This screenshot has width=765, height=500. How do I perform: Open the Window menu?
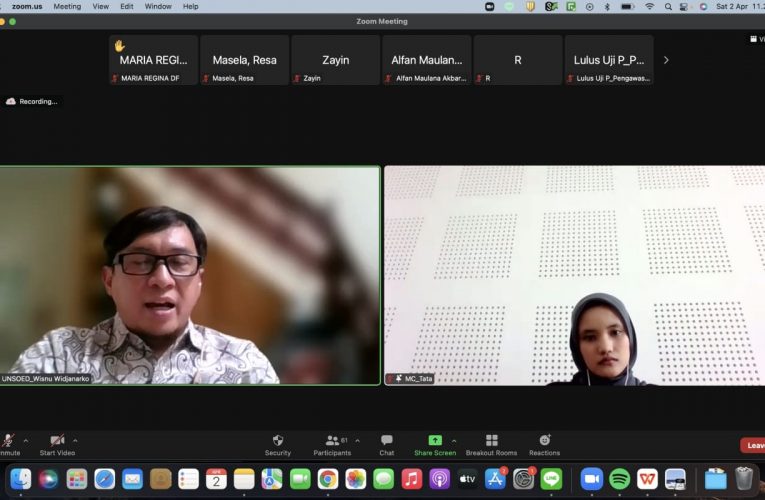click(158, 6)
